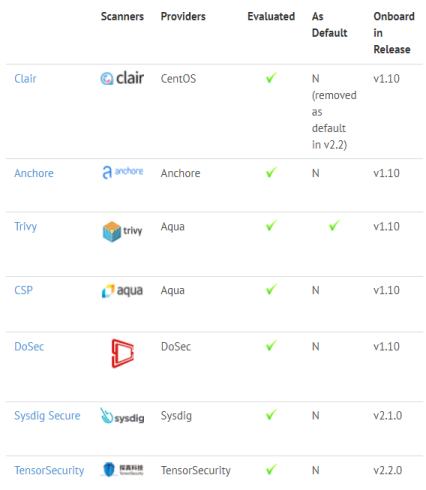426x490 pixels.
Task: Click Sysdig Secure's Evaluated checkmark
Action: [x=271, y=415]
